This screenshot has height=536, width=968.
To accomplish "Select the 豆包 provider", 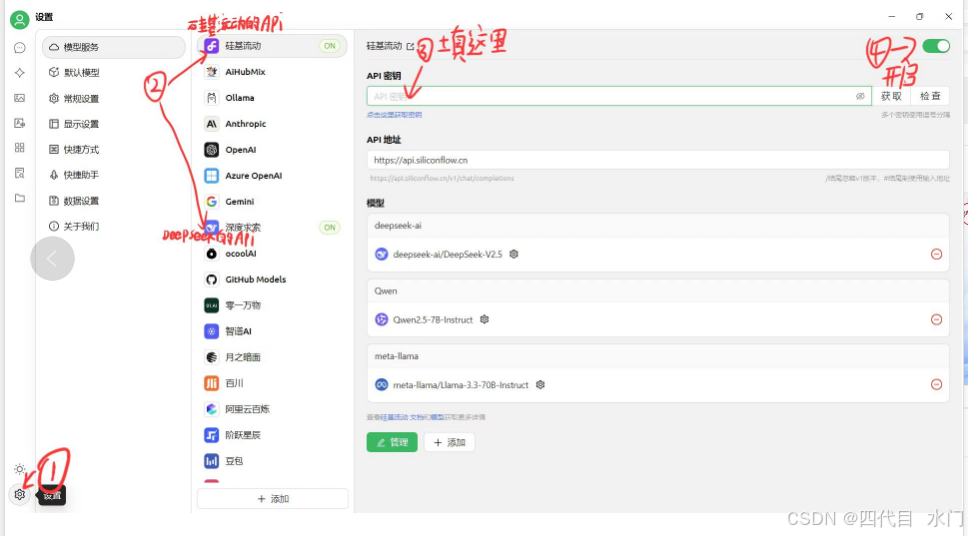I will point(272,461).
